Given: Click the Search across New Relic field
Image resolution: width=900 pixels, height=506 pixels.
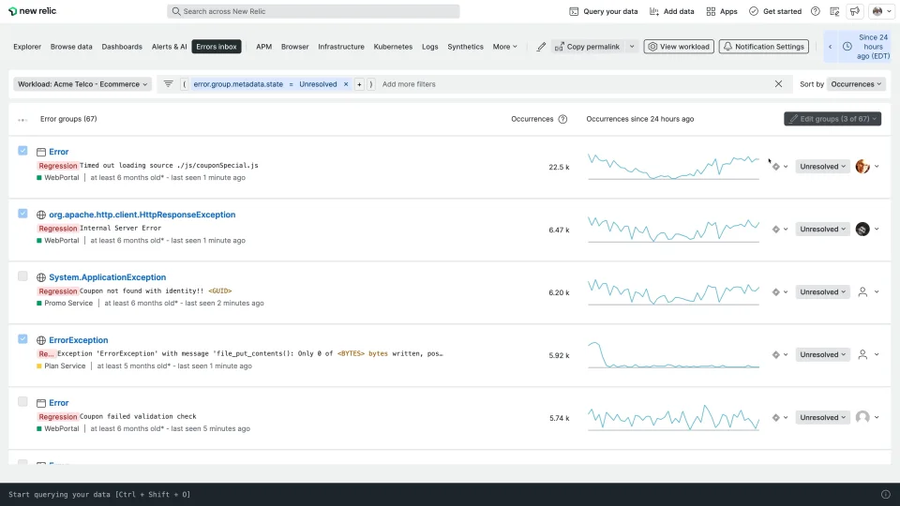Looking at the screenshot, I should point(313,11).
